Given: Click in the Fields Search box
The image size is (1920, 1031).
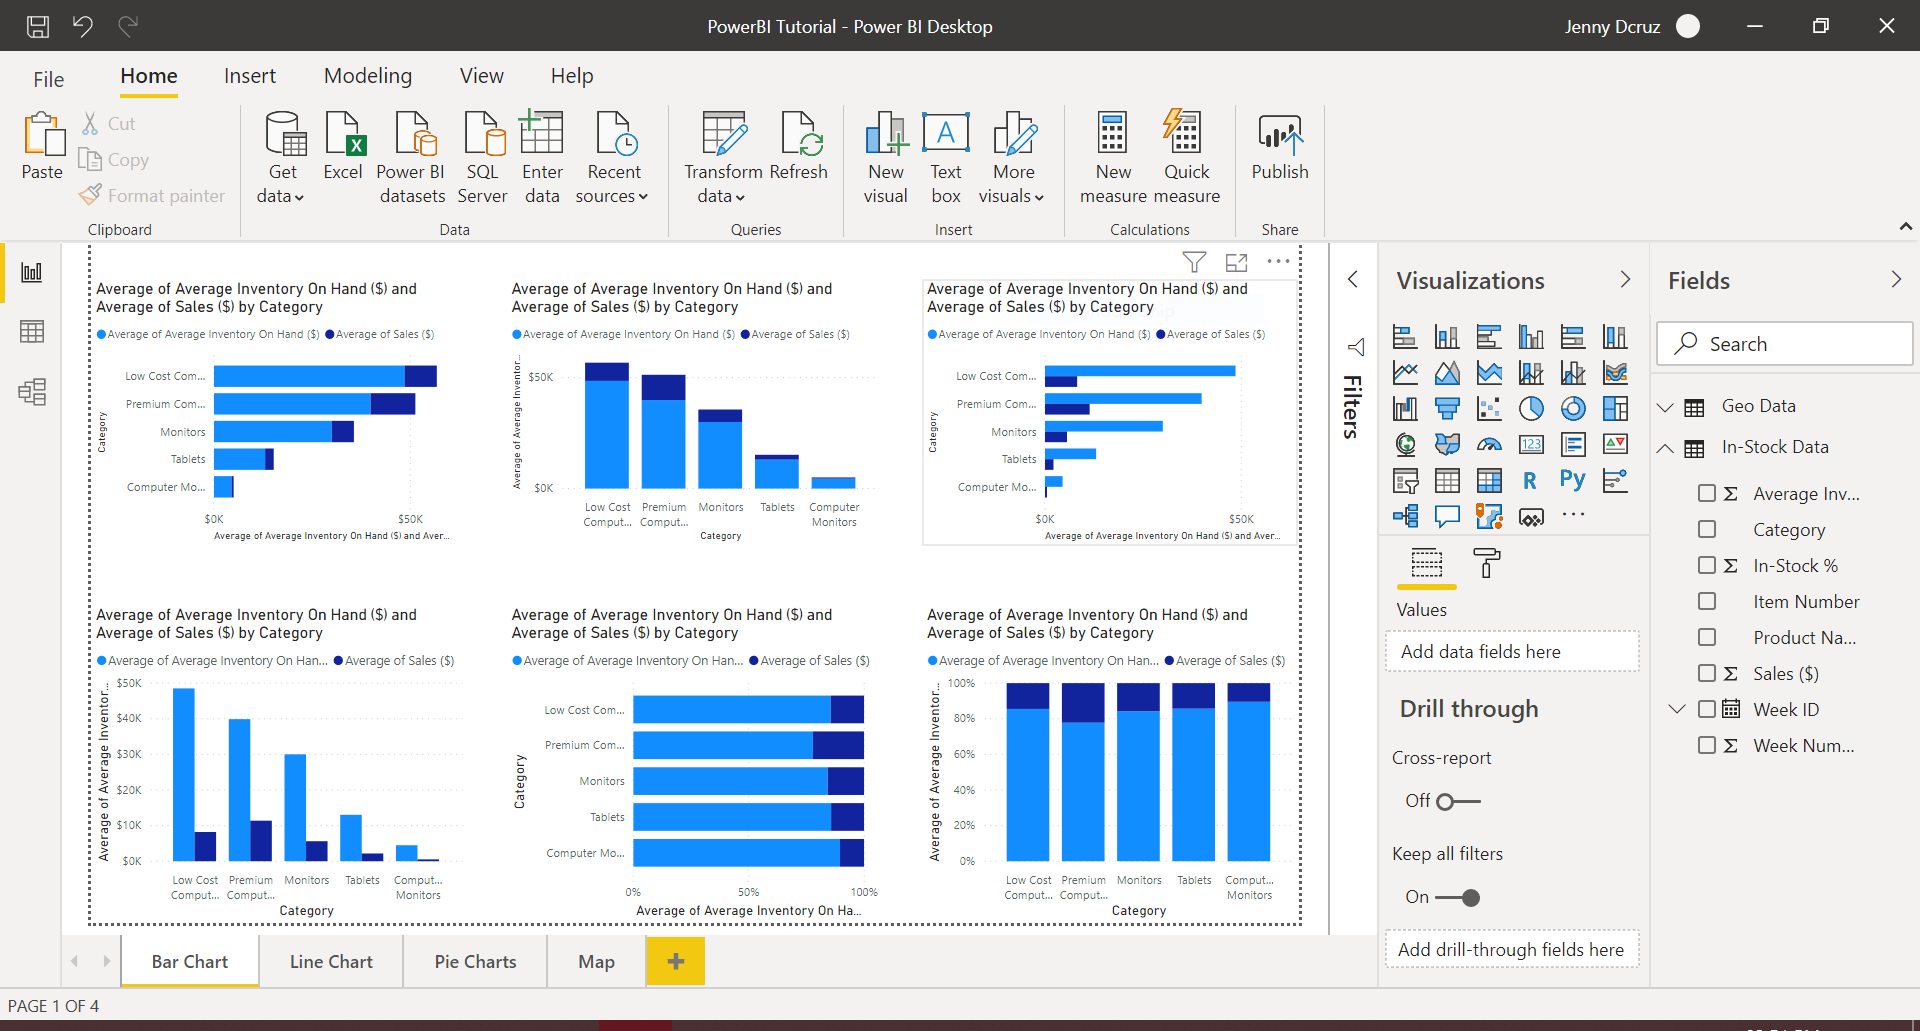Looking at the screenshot, I should pos(1785,344).
